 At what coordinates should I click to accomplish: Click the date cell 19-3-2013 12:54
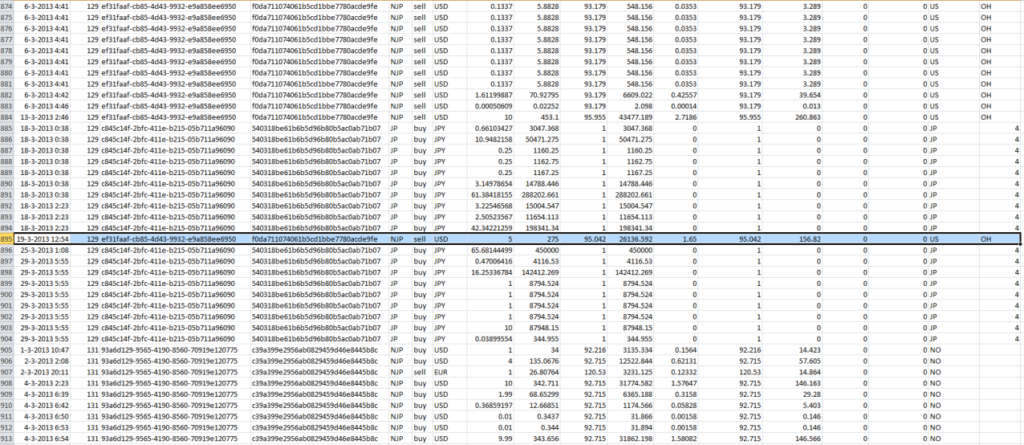click(44, 240)
